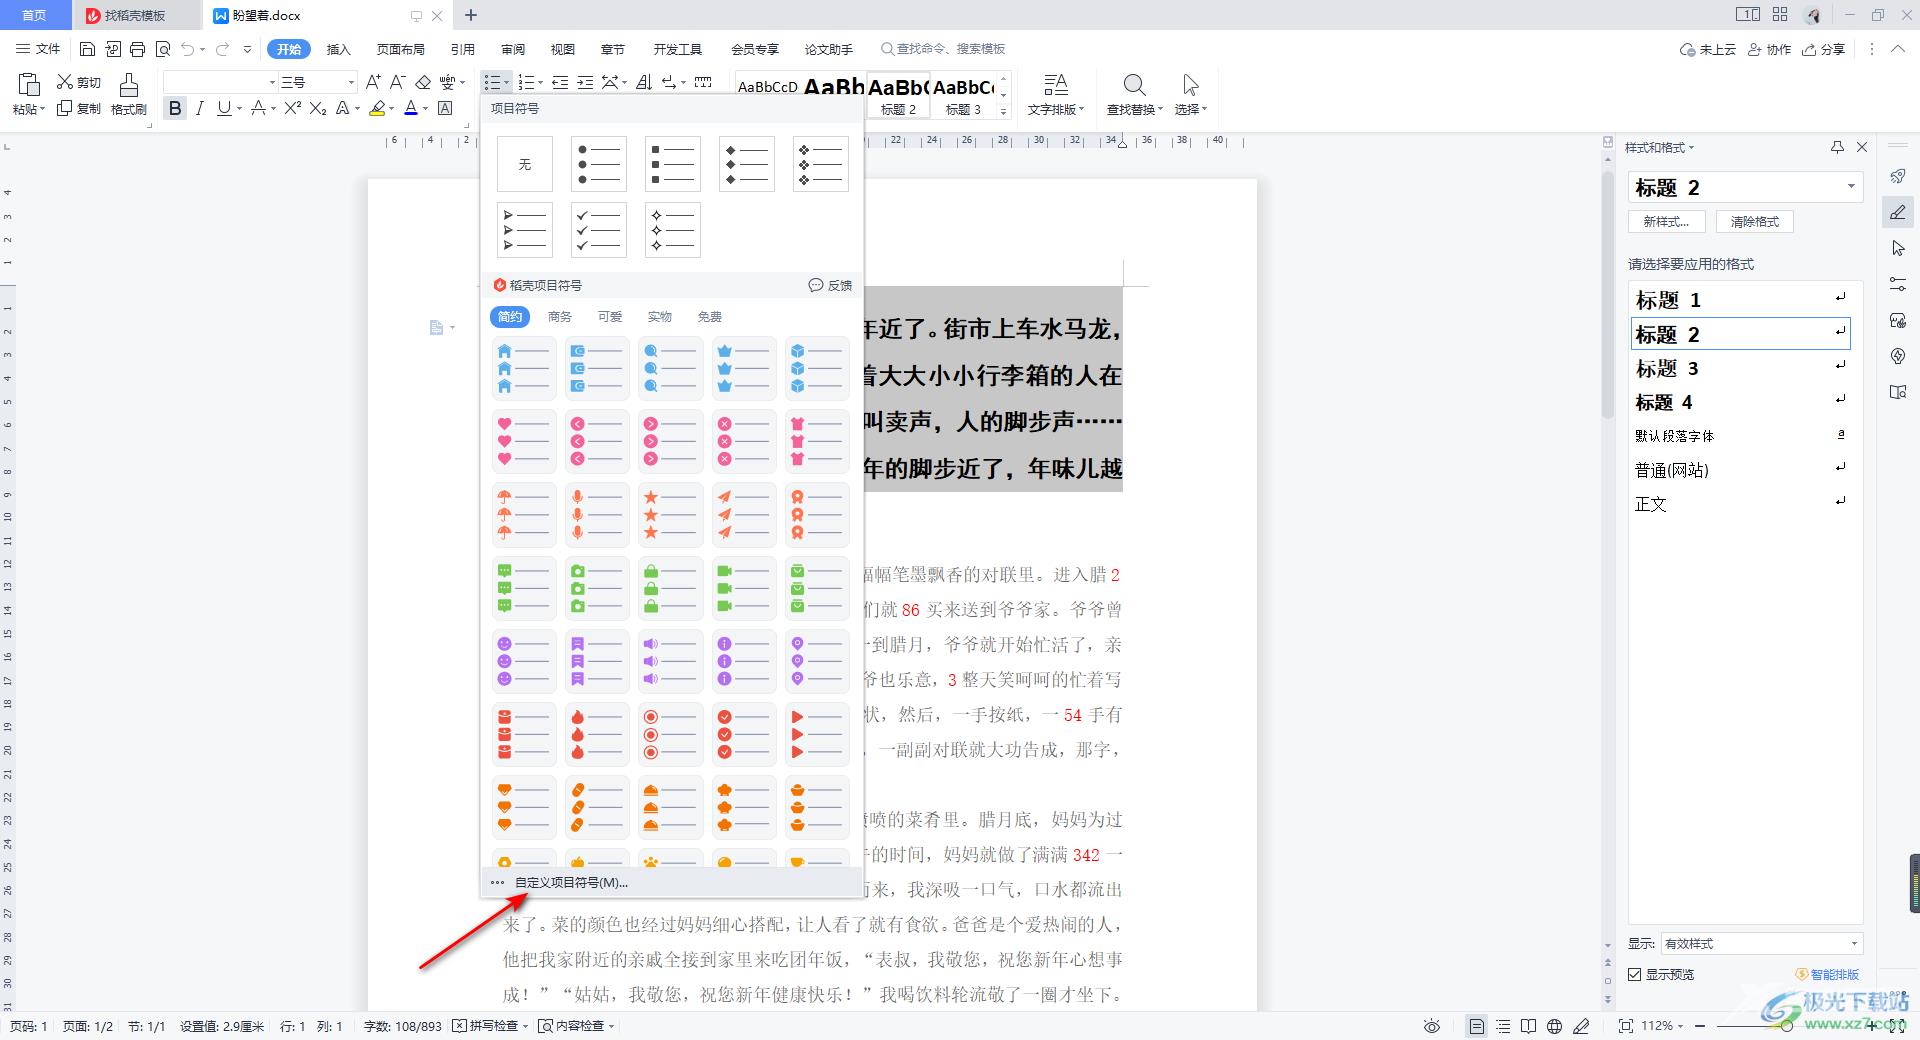Viewport: 1920px width, 1040px height.
Task: Open font size dropdown showing 三号
Action: 351,82
